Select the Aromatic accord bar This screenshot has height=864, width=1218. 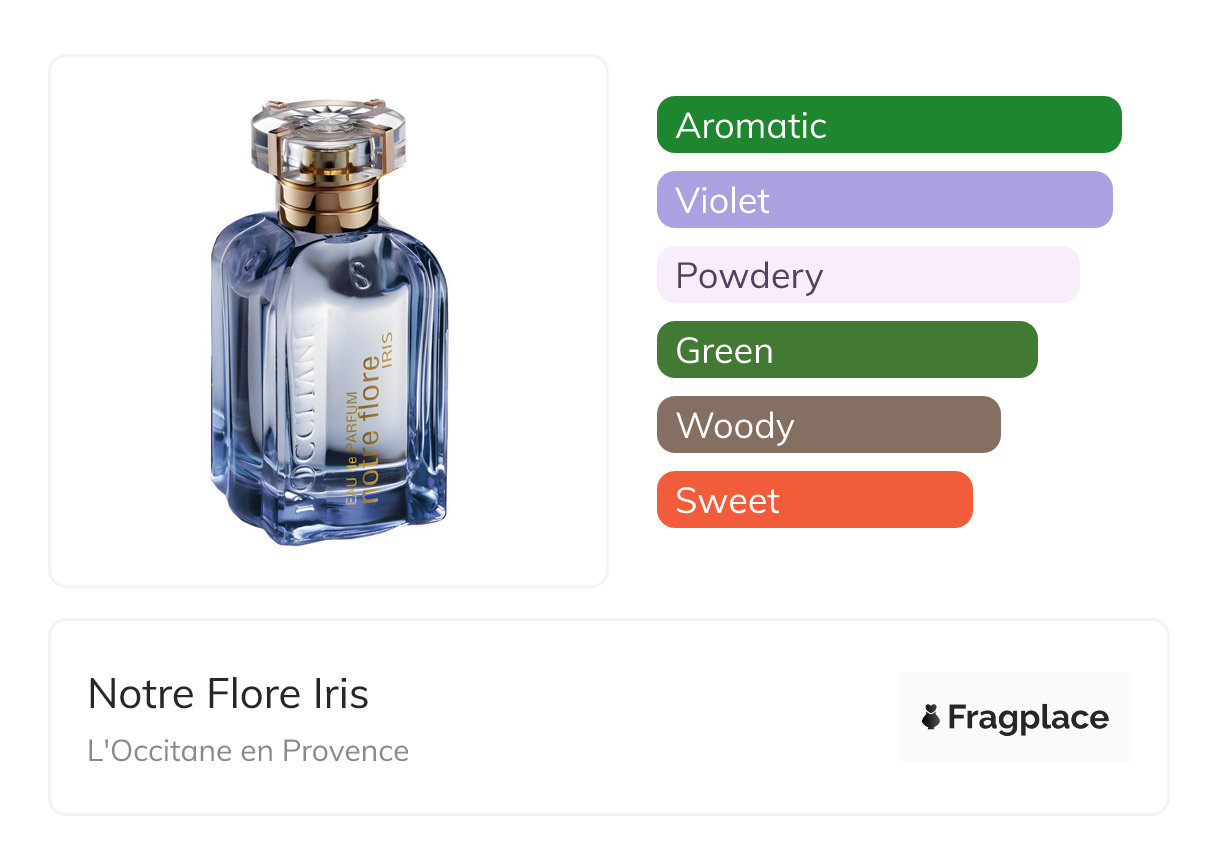889,125
